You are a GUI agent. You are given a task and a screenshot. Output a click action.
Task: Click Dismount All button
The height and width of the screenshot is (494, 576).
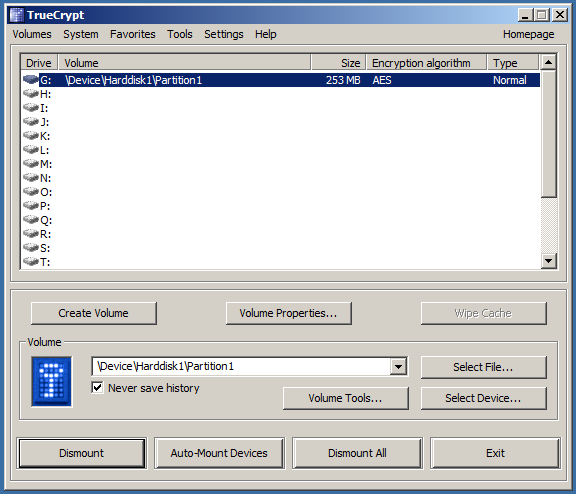tap(357, 453)
